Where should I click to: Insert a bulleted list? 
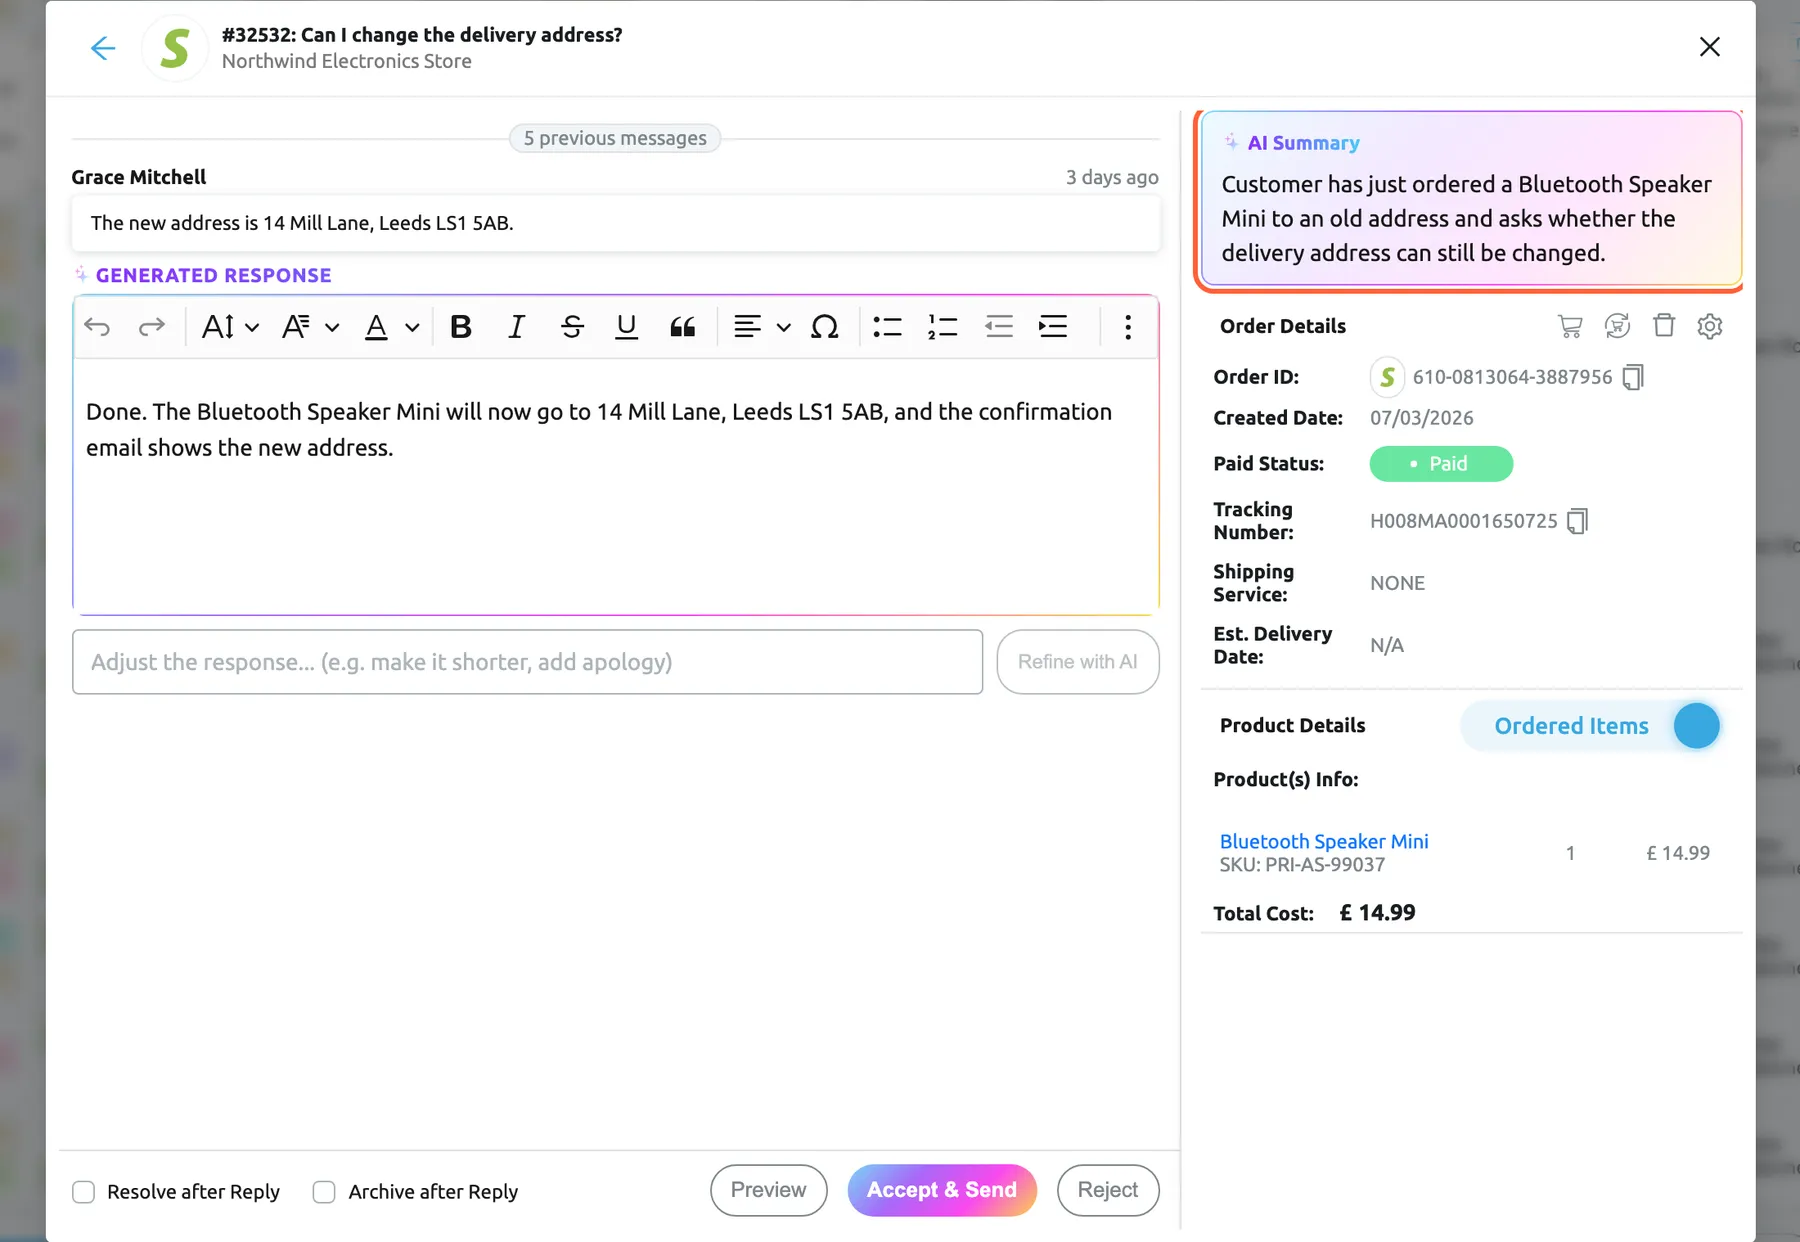[x=887, y=327]
